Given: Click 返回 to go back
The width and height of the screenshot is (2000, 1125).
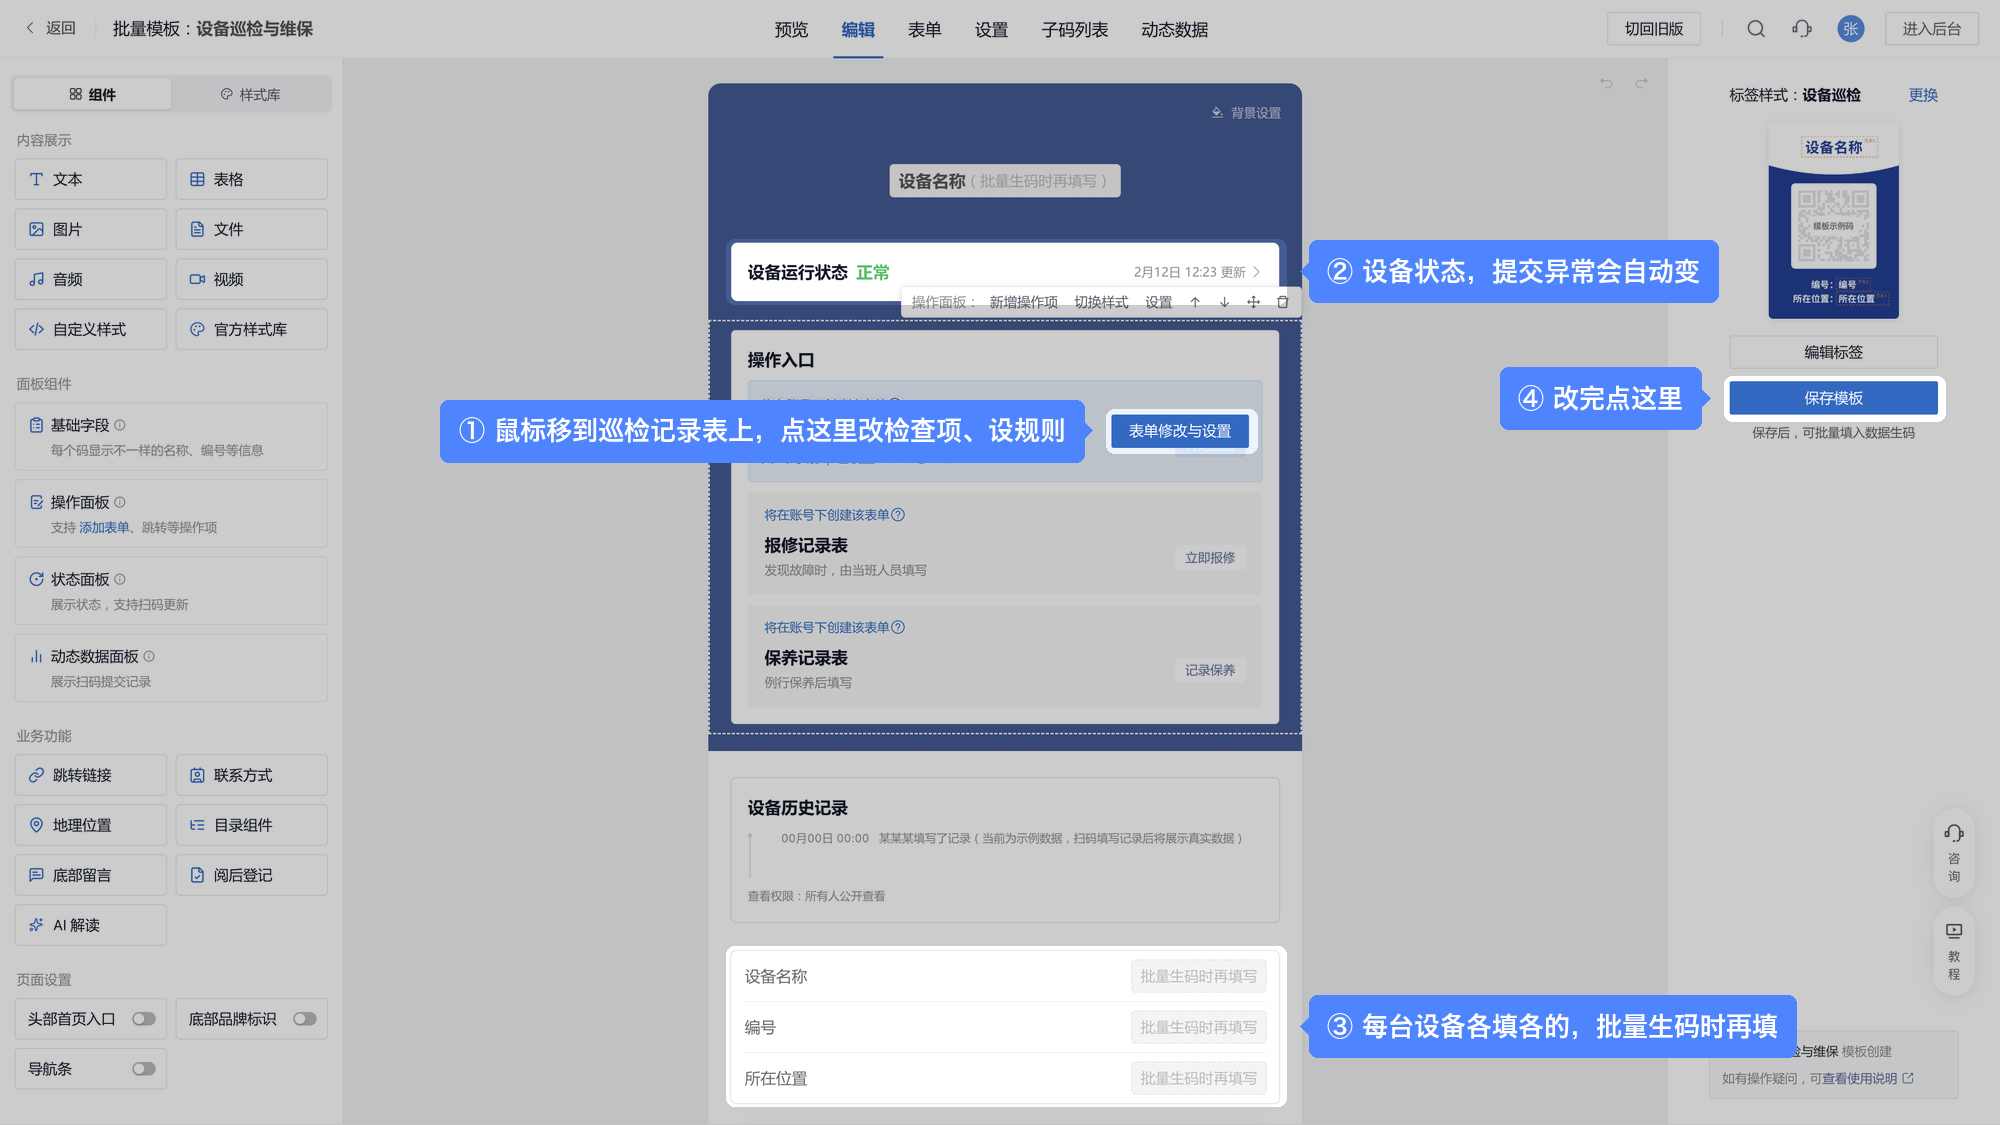Looking at the screenshot, I should click(x=51, y=28).
